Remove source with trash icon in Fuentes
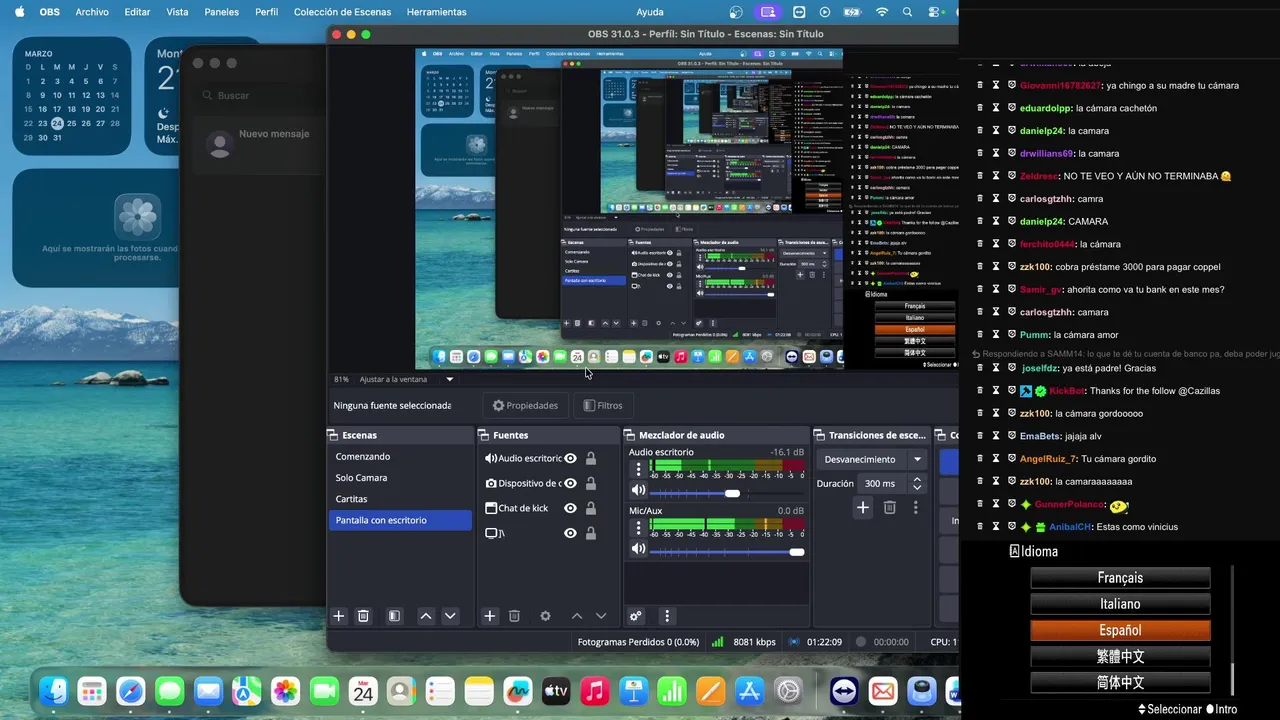This screenshot has height=720, width=1280. pyautogui.click(x=514, y=616)
